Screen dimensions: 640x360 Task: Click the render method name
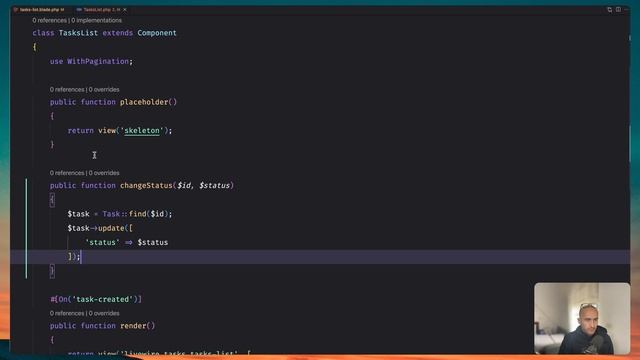point(133,326)
